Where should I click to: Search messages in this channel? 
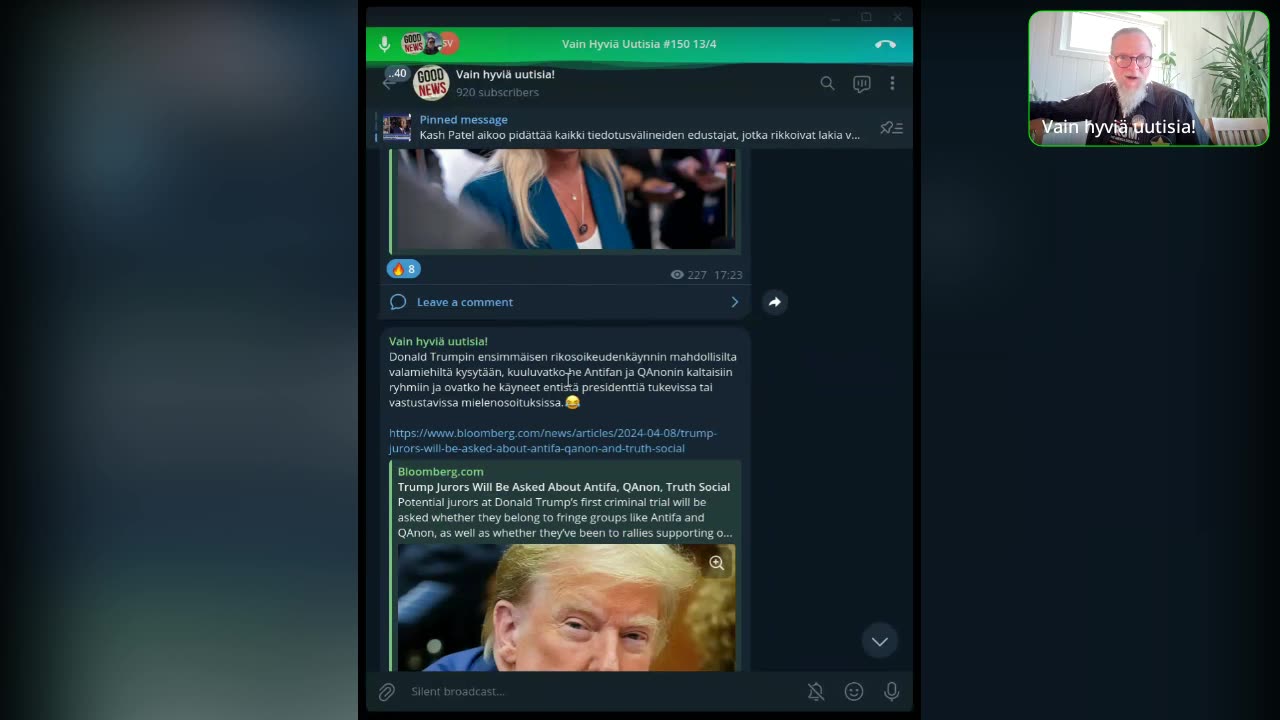click(827, 83)
